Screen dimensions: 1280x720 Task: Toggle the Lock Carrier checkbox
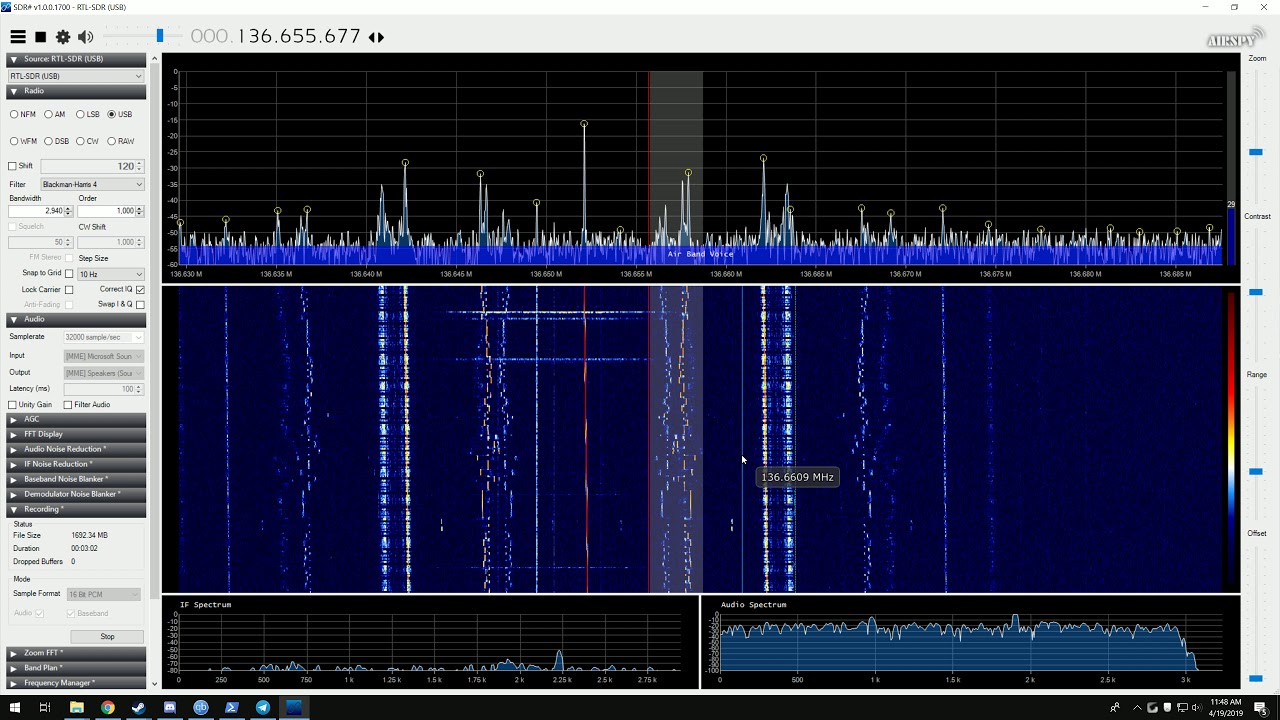pyautogui.click(x=69, y=290)
